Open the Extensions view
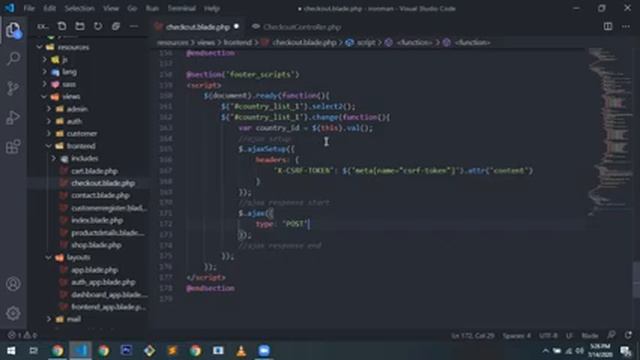This screenshot has width=640, height=360. coord(13,147)
